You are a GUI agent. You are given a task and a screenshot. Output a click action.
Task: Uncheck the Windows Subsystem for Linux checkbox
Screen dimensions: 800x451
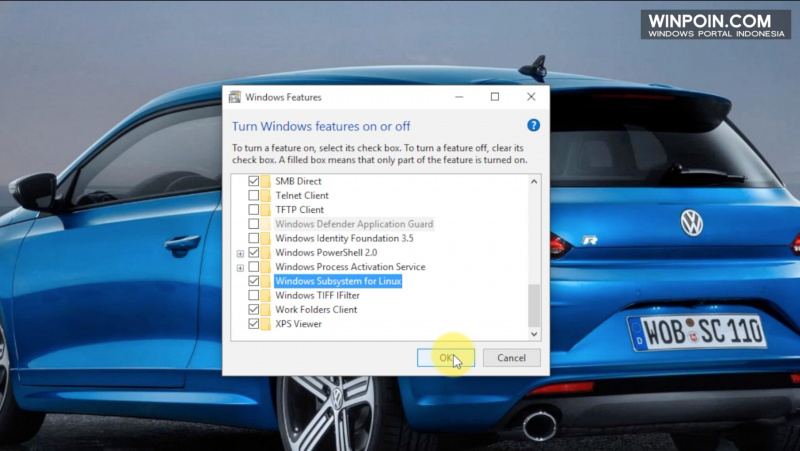(254, 281)
